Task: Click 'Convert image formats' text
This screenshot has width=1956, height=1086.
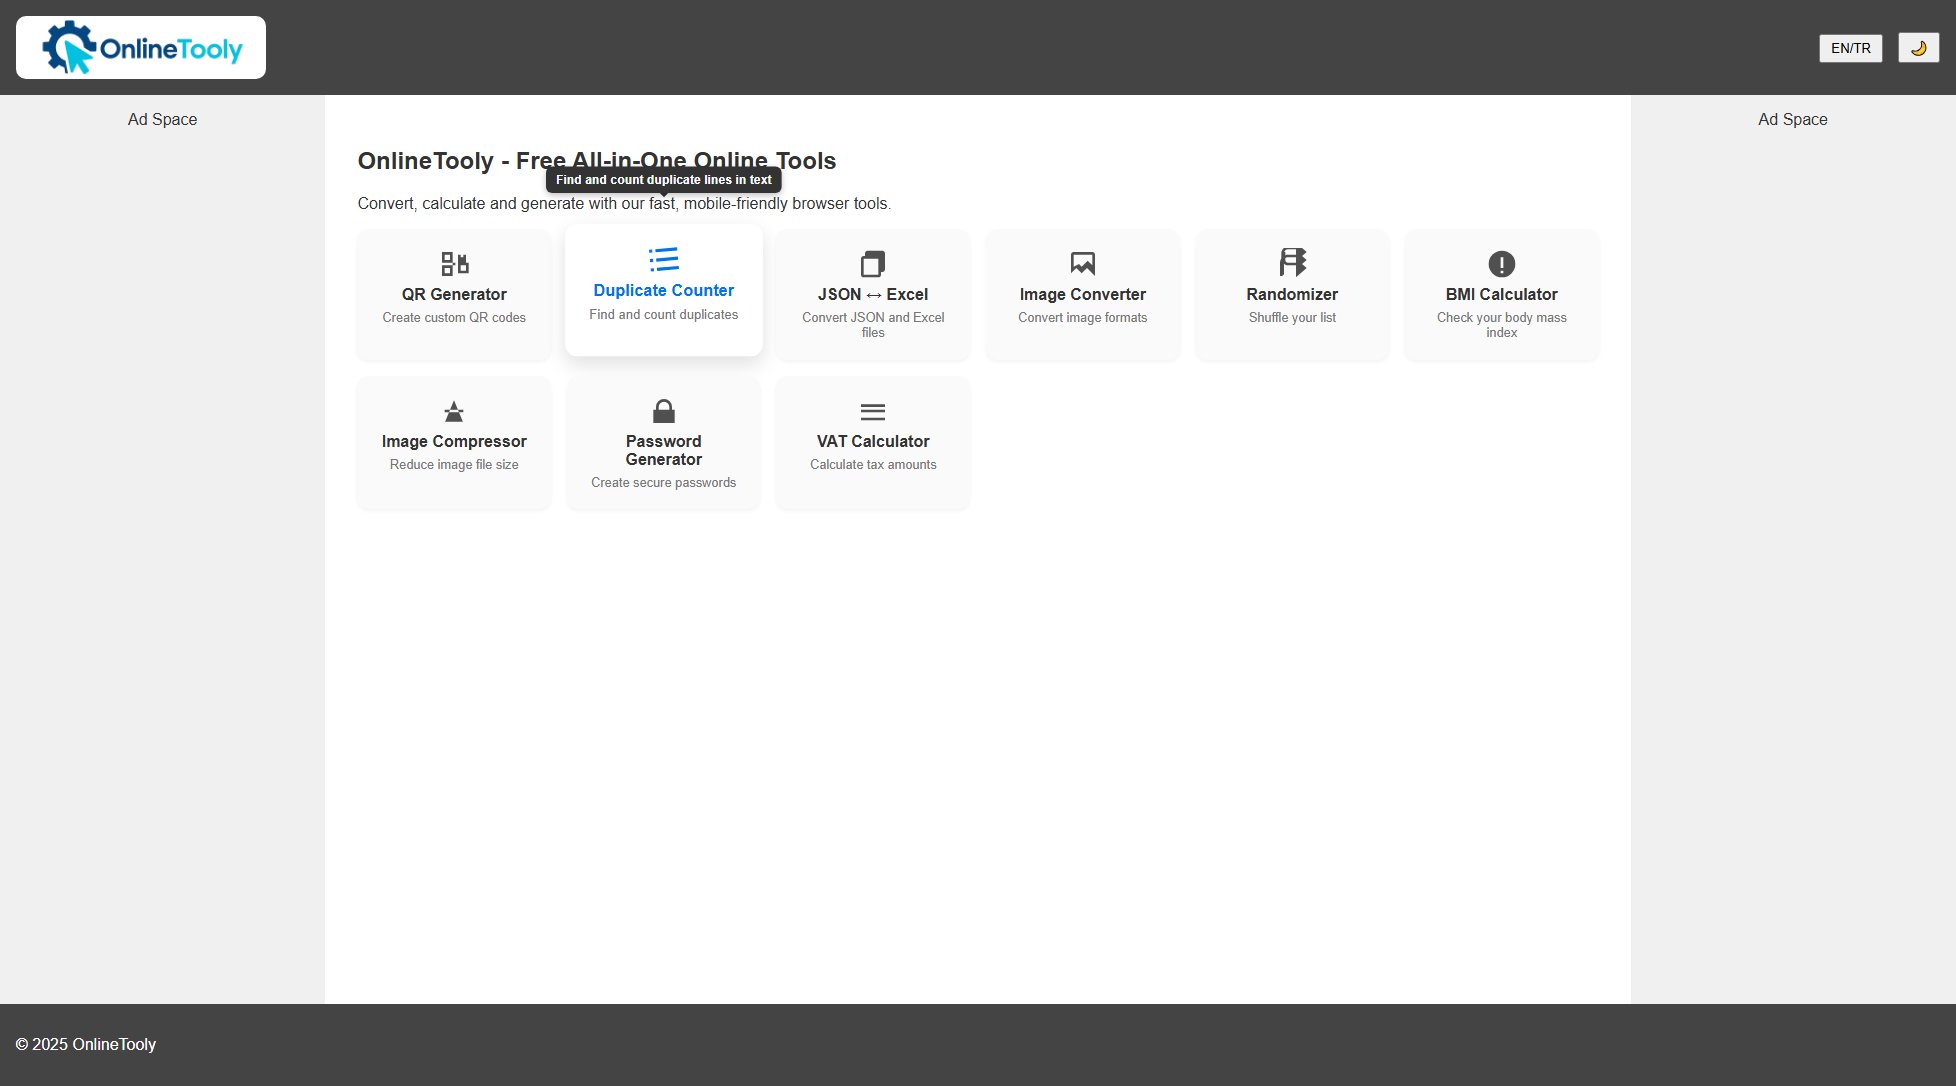Action: [x=1083, y=318]
